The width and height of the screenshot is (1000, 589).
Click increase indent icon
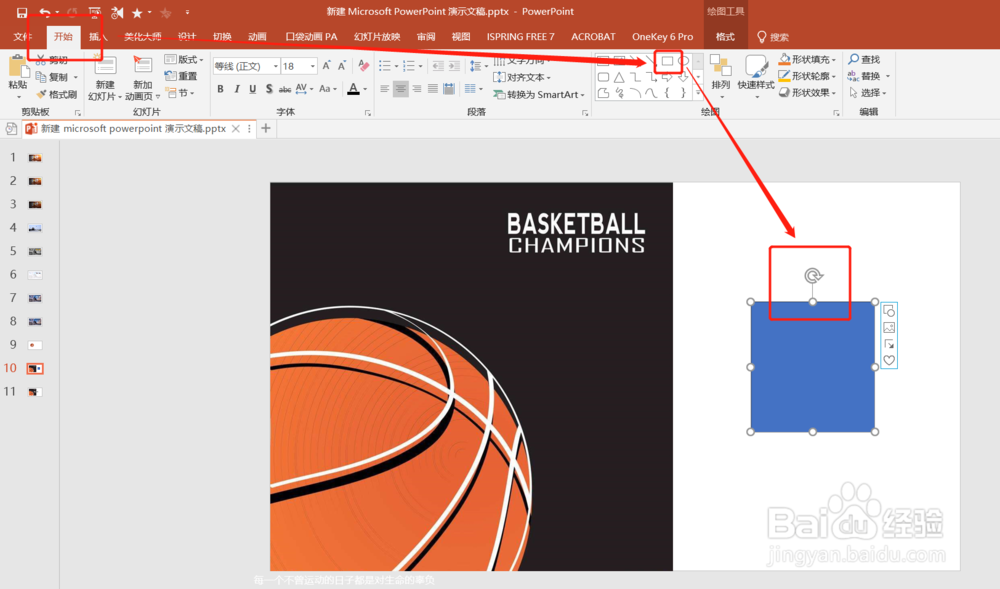point(454,66)
